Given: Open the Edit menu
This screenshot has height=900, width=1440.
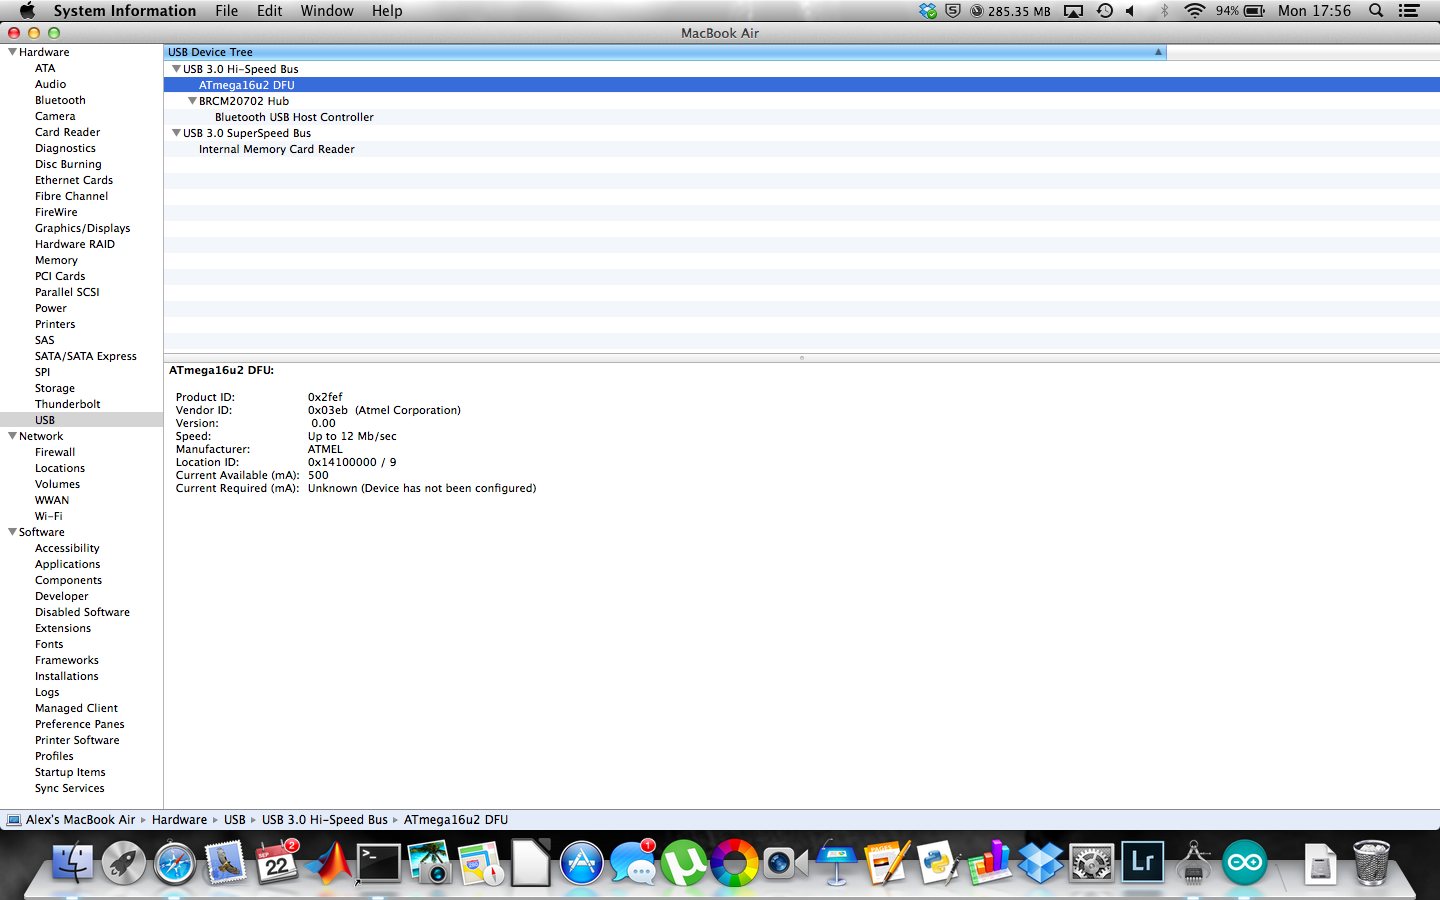Looking at the screenshot, I should (269, 11).
